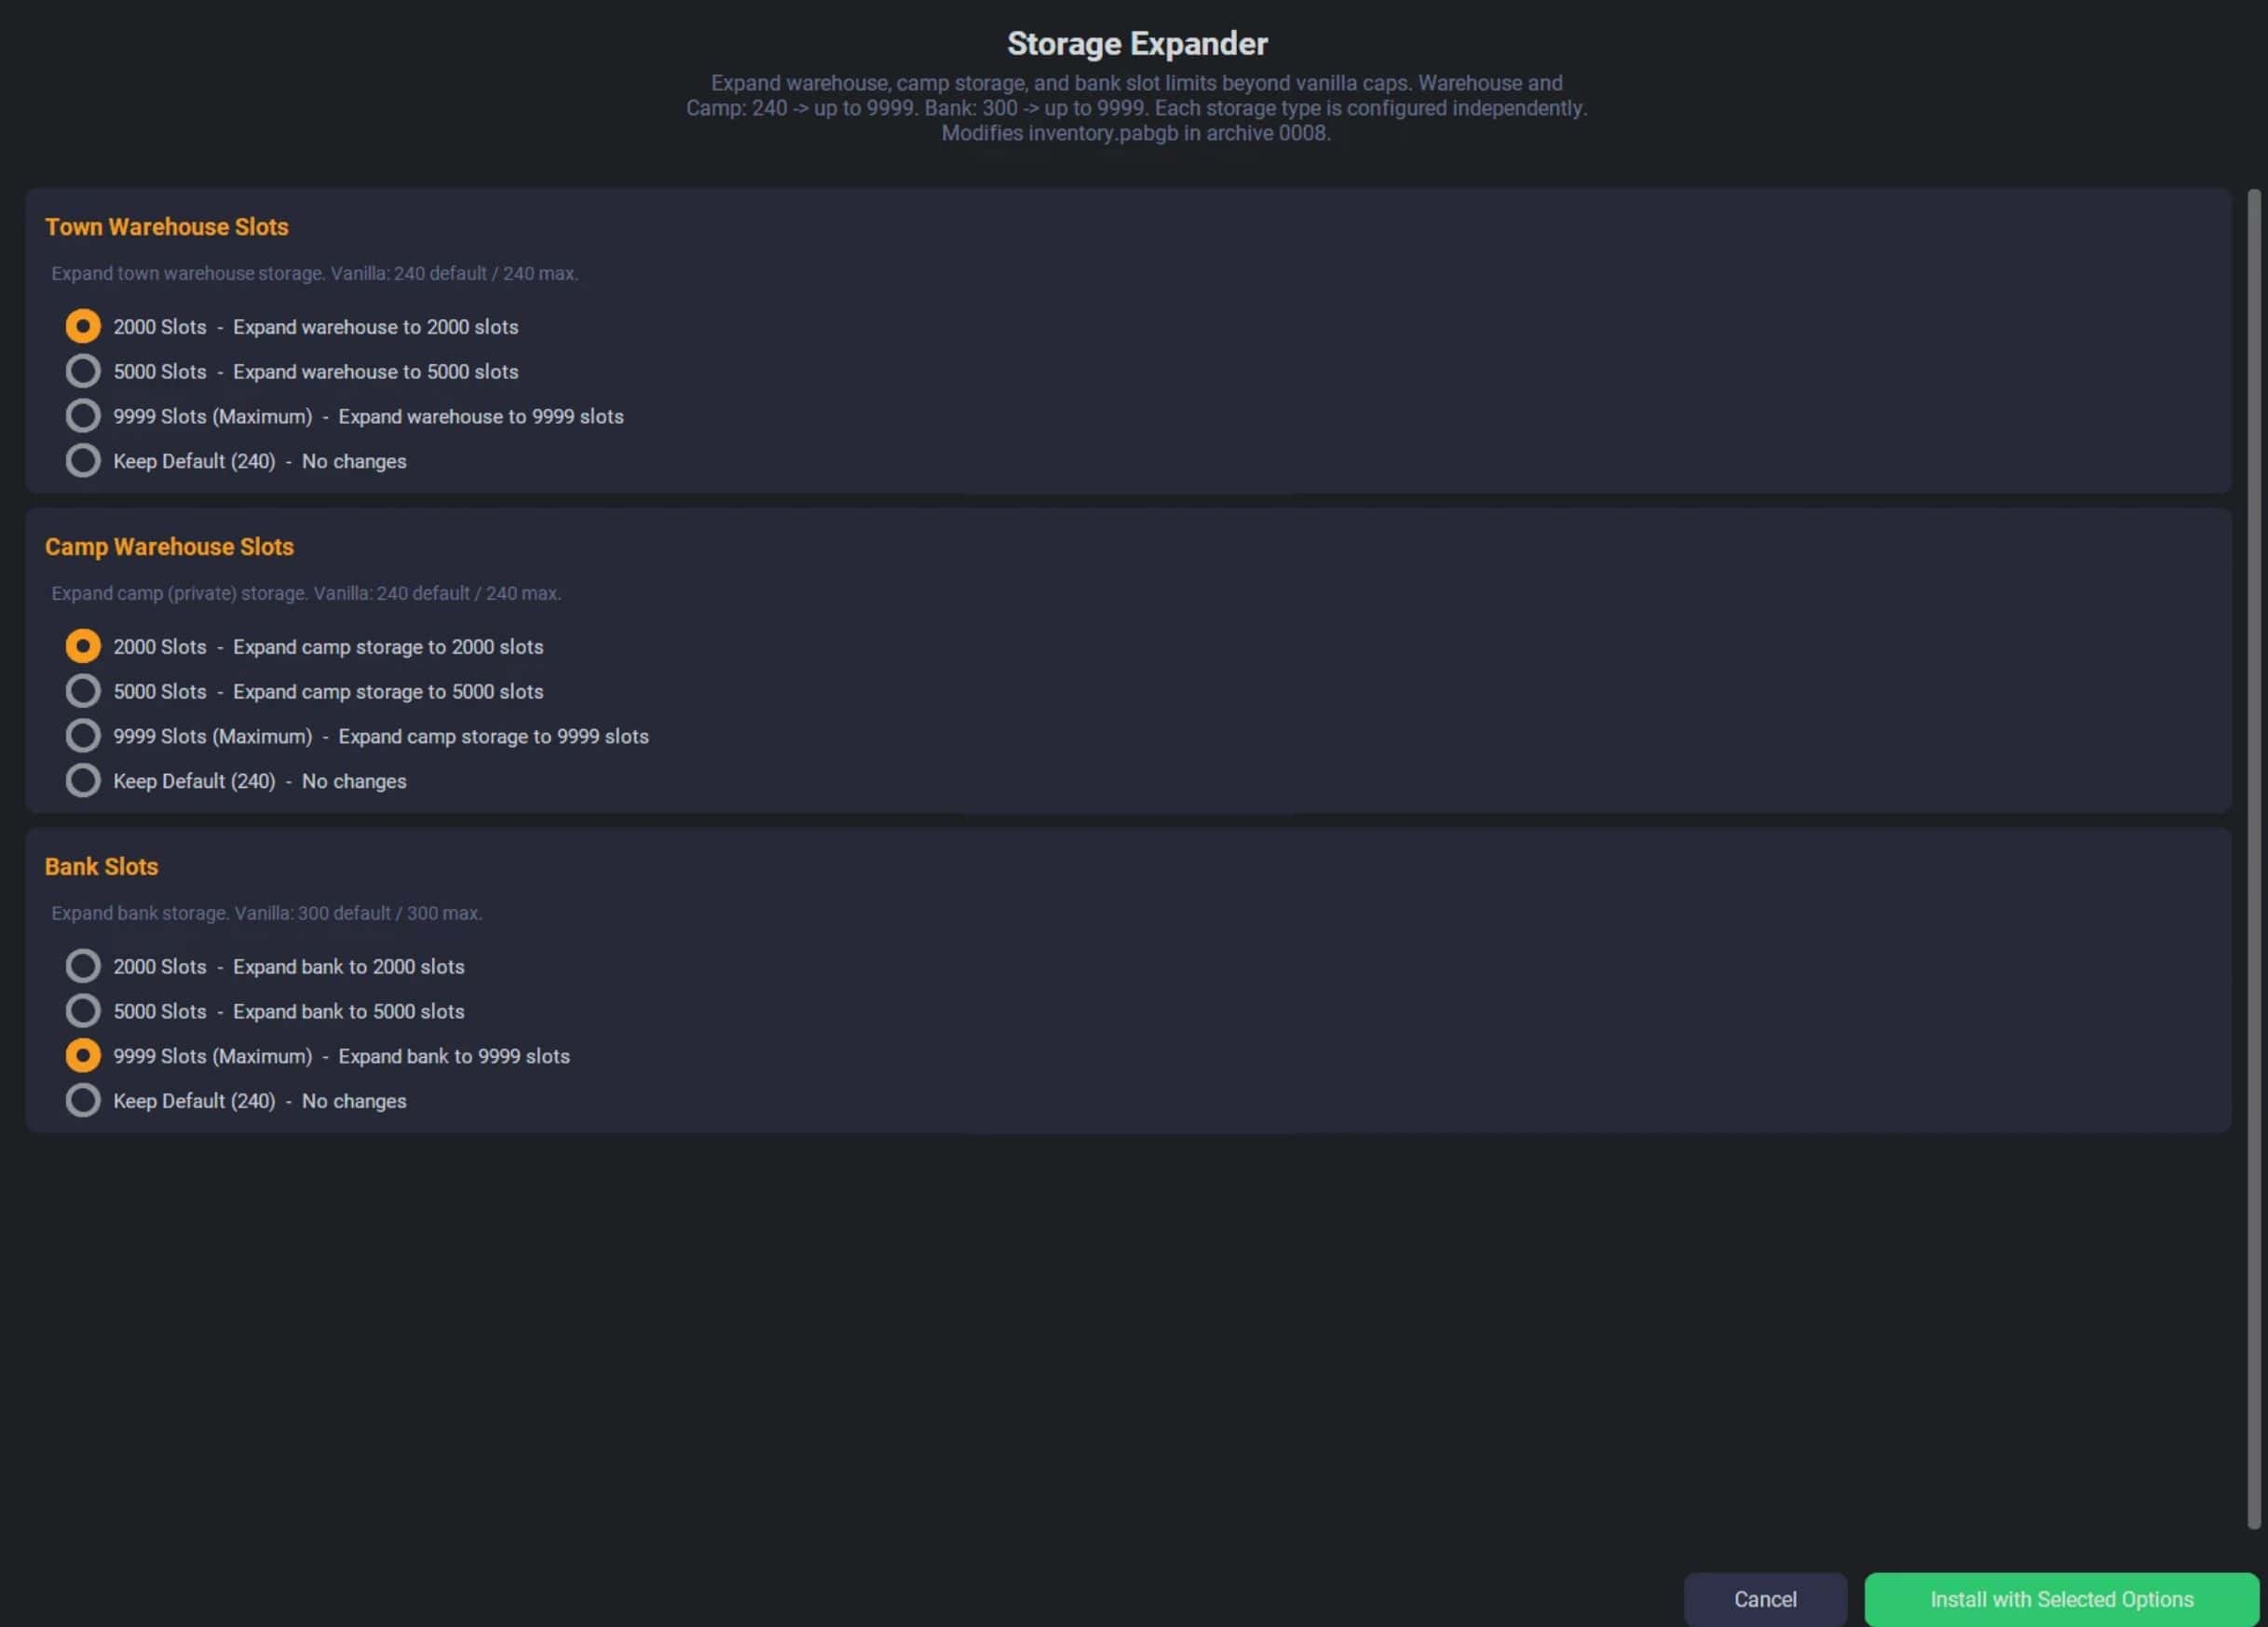The height and width of the screenshot is (1627, 2268).
Task: Choose 5000 Slots town warehouse option
Action: [83, 371]
